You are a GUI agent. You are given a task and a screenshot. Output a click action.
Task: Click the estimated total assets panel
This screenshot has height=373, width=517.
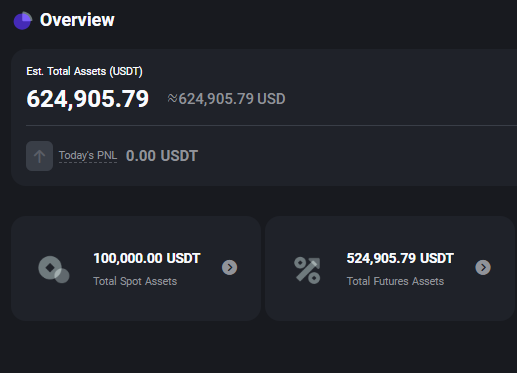pyautogui.click(x=264, y=117)
